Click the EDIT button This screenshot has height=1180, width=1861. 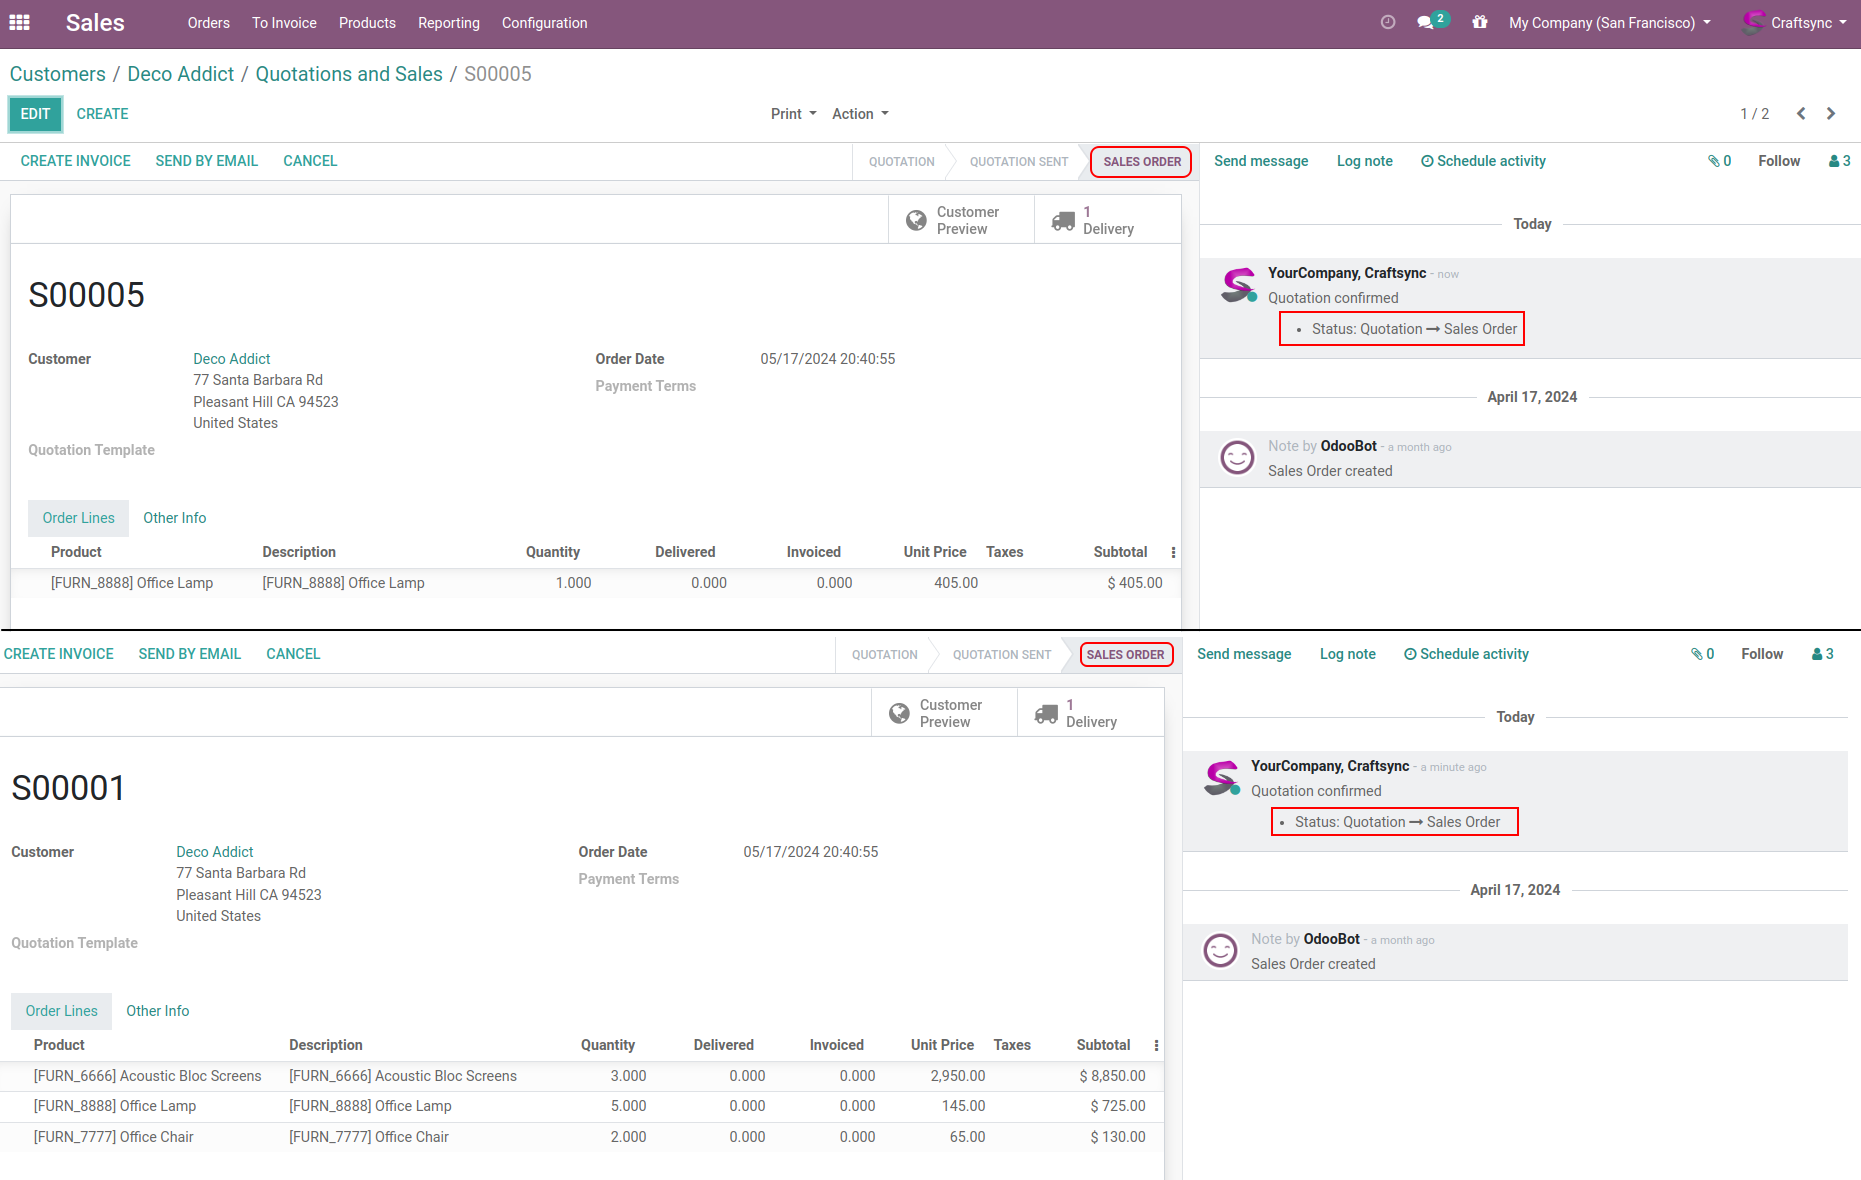(x=35, y=114)
